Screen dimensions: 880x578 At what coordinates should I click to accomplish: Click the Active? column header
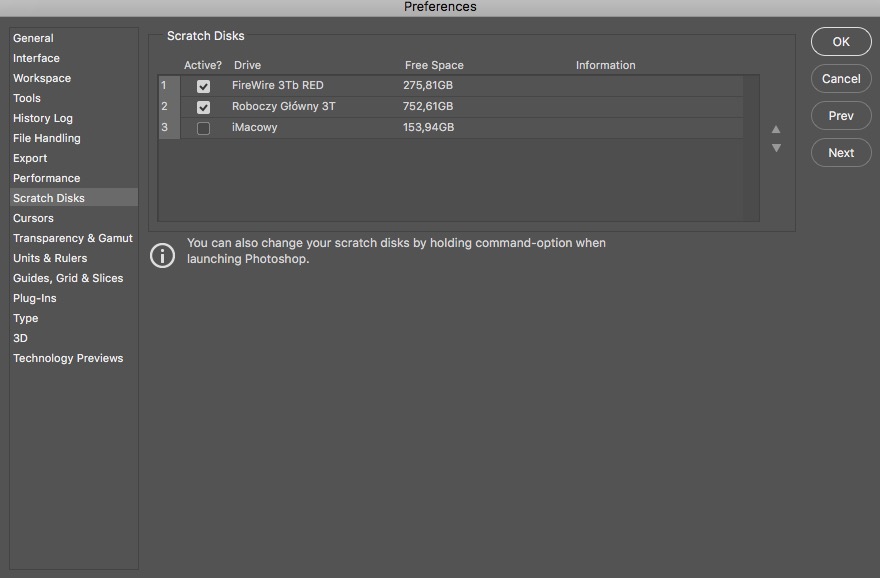pyautogui.click(x=203, y=65)
